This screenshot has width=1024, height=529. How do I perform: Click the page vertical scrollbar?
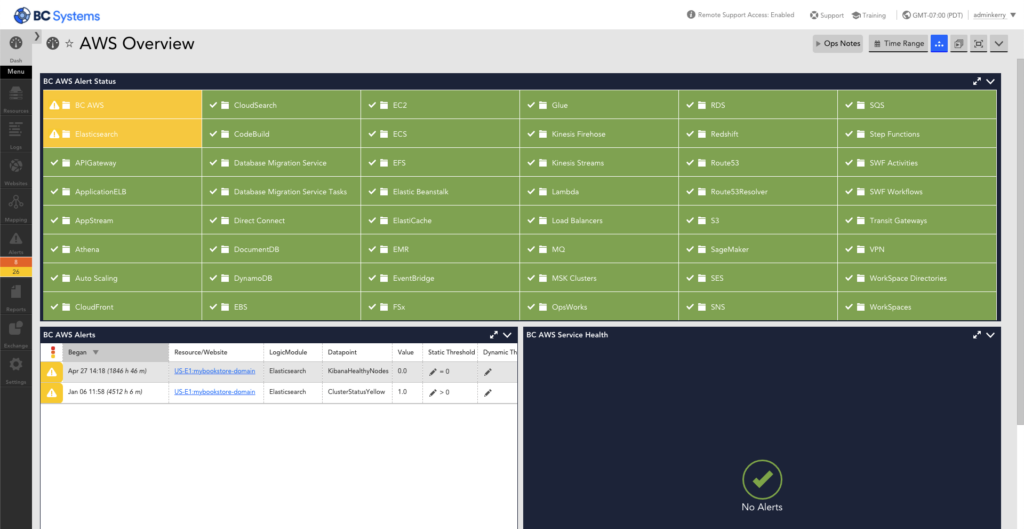pyautogui.click(x=1020, y=242)
